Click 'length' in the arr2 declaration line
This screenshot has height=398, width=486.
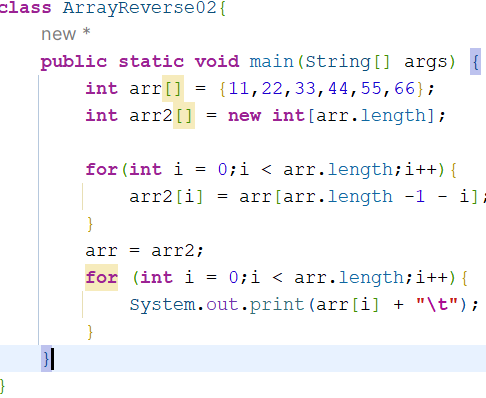(394, 116)
